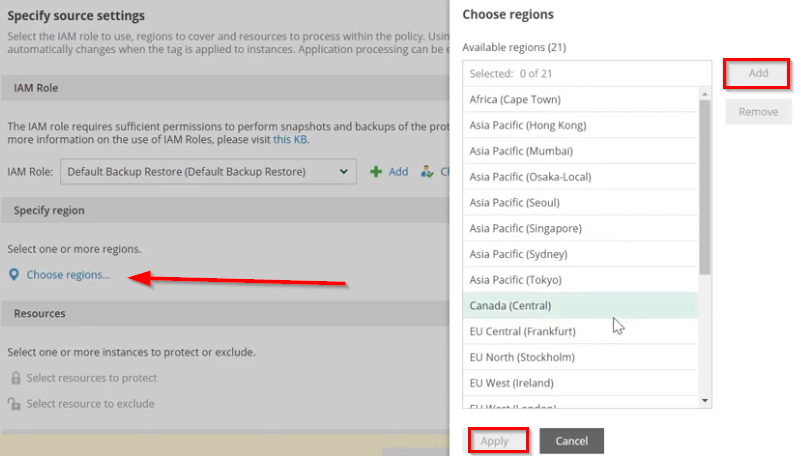Select Canada (Central) region
The image size is (795, 456).
(x=580, y=306)
